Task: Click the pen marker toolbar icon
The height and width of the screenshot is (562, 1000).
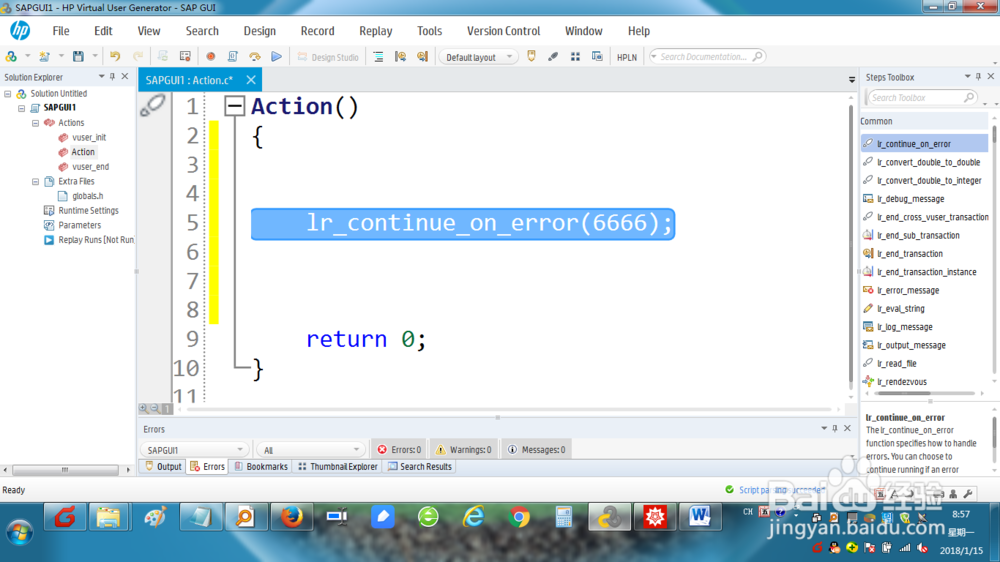Action: click(553, 57)
